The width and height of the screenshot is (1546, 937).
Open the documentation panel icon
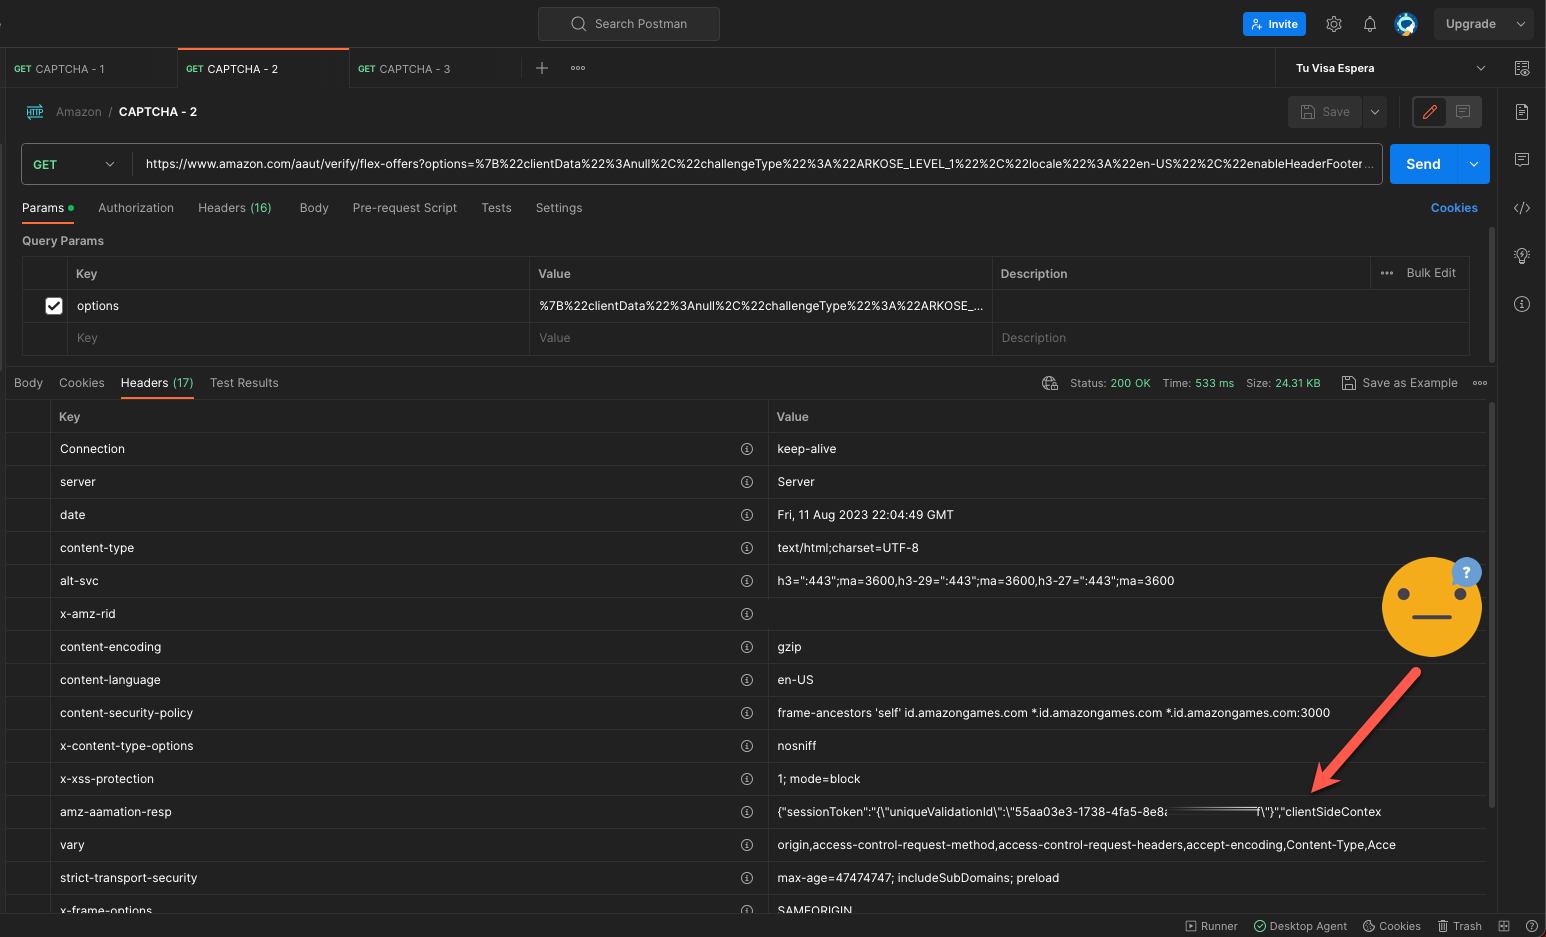click(x=1521, y=112)
